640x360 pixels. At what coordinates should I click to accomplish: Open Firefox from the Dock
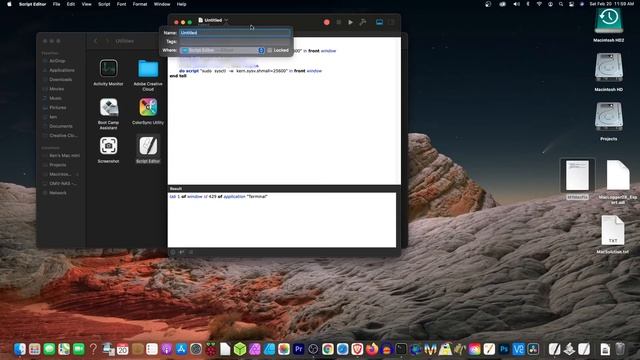[x=372, y=349]
